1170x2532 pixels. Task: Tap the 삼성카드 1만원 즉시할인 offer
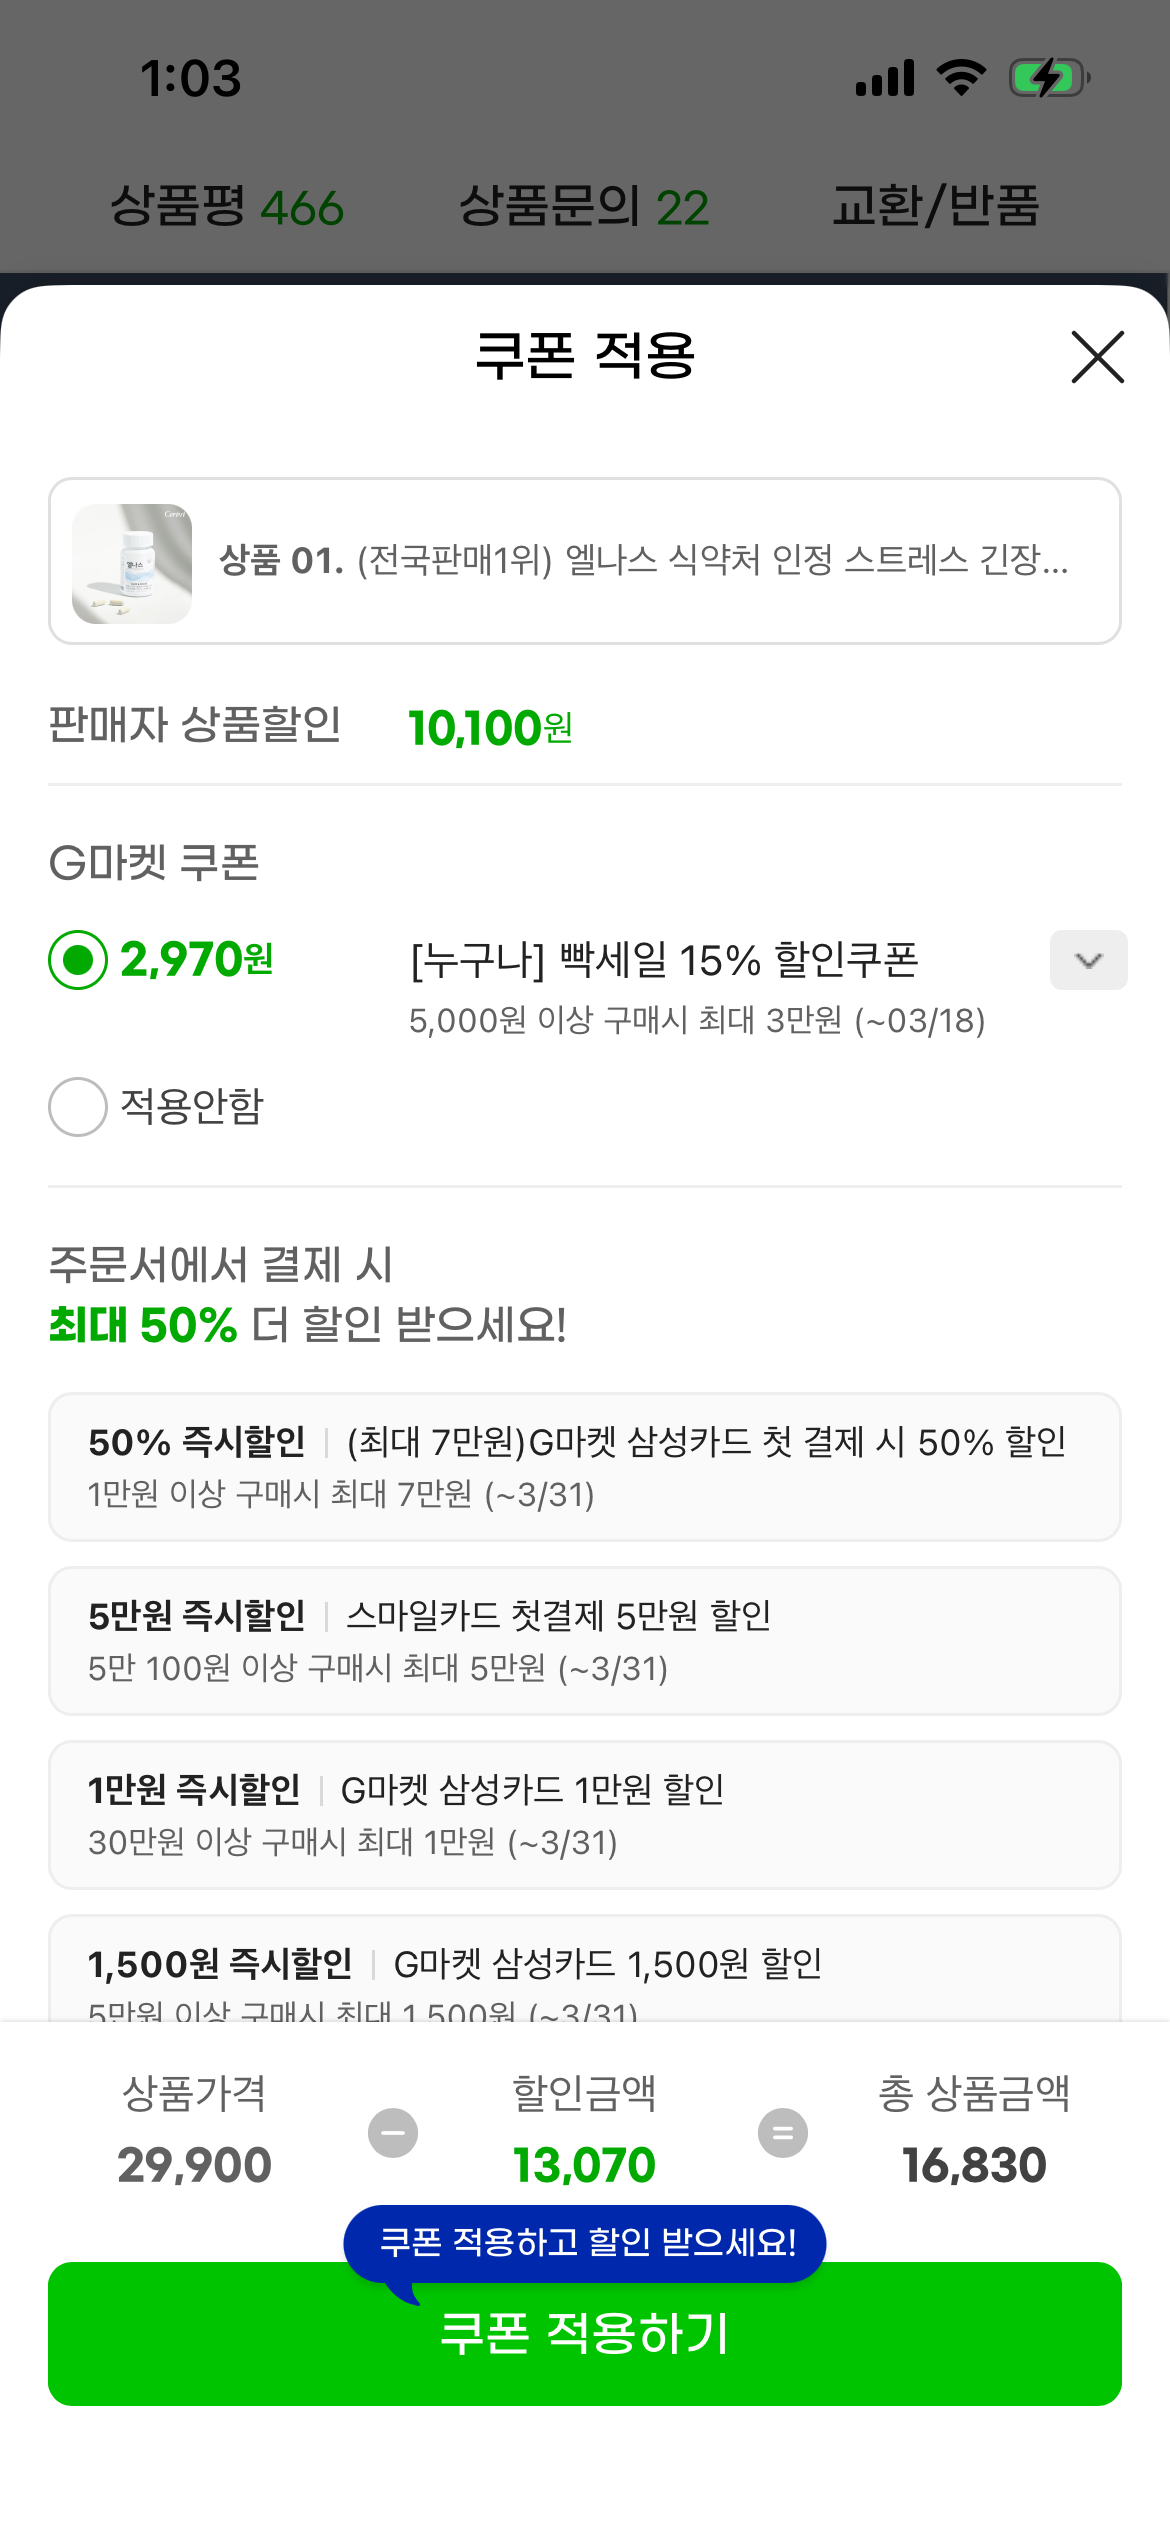[584, 1814]
